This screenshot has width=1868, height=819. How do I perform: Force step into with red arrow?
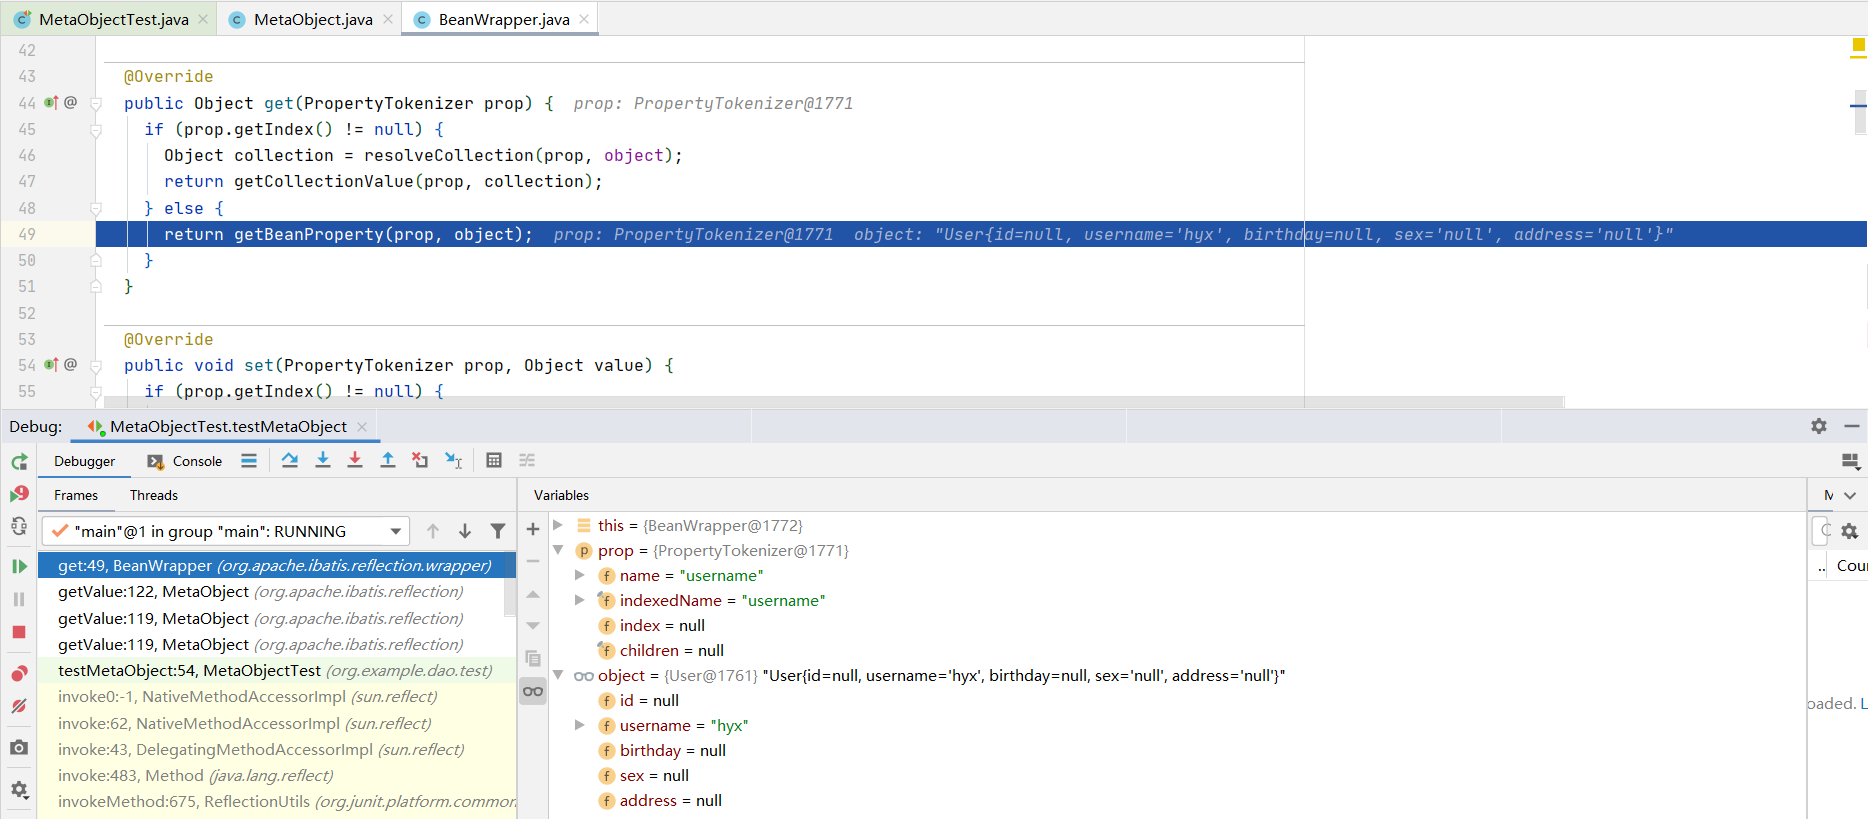pos(355,460)
